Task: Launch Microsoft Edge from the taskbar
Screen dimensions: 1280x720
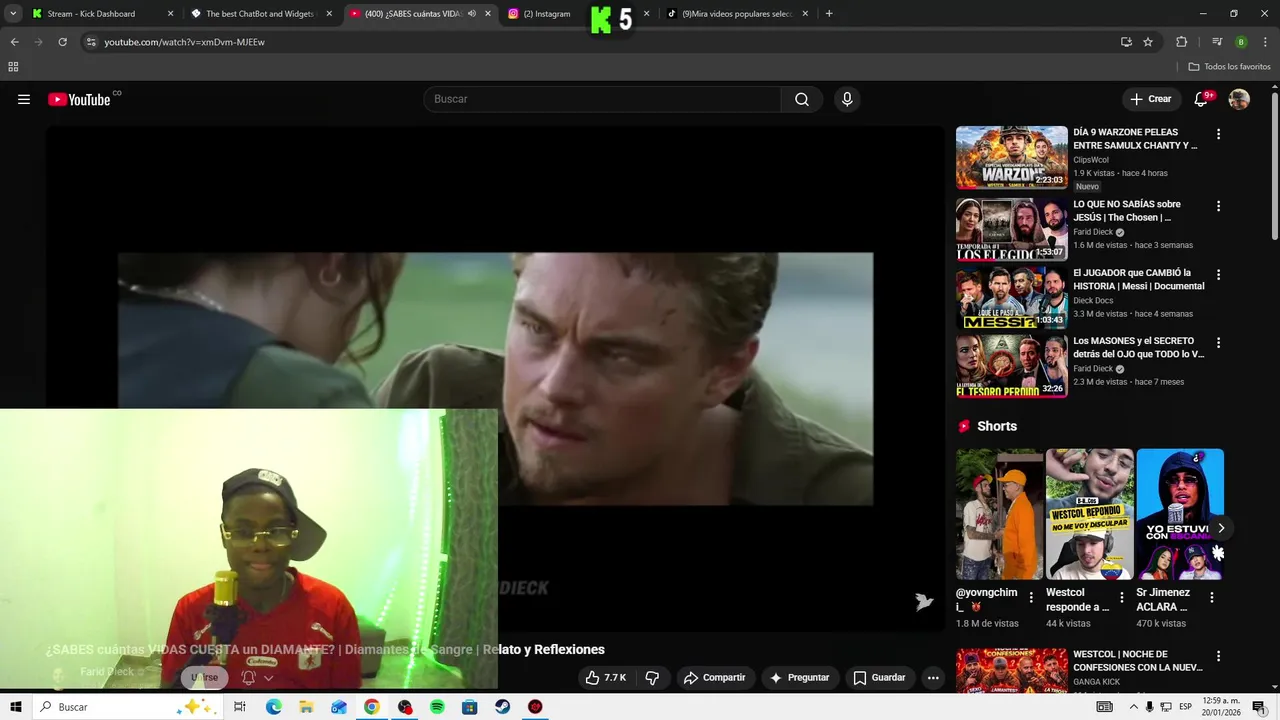Action: 273,707
